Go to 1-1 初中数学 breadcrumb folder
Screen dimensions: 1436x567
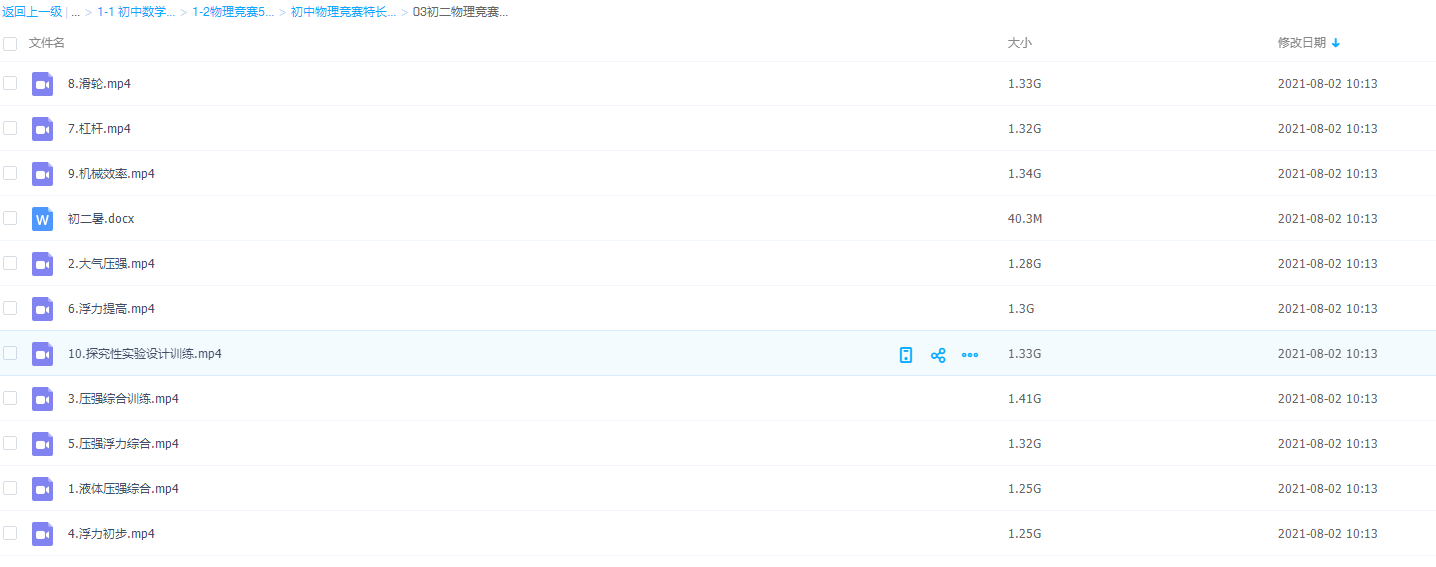pyautogui.click(x=136, y=12)
